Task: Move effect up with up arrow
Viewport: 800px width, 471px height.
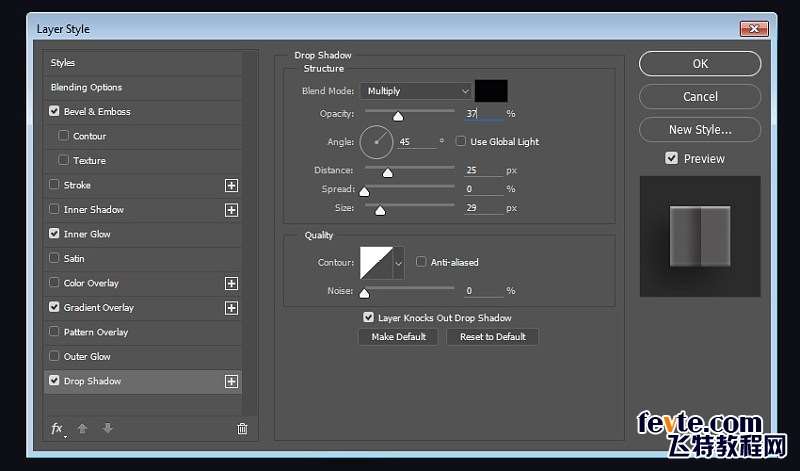Action: (82, 429)
